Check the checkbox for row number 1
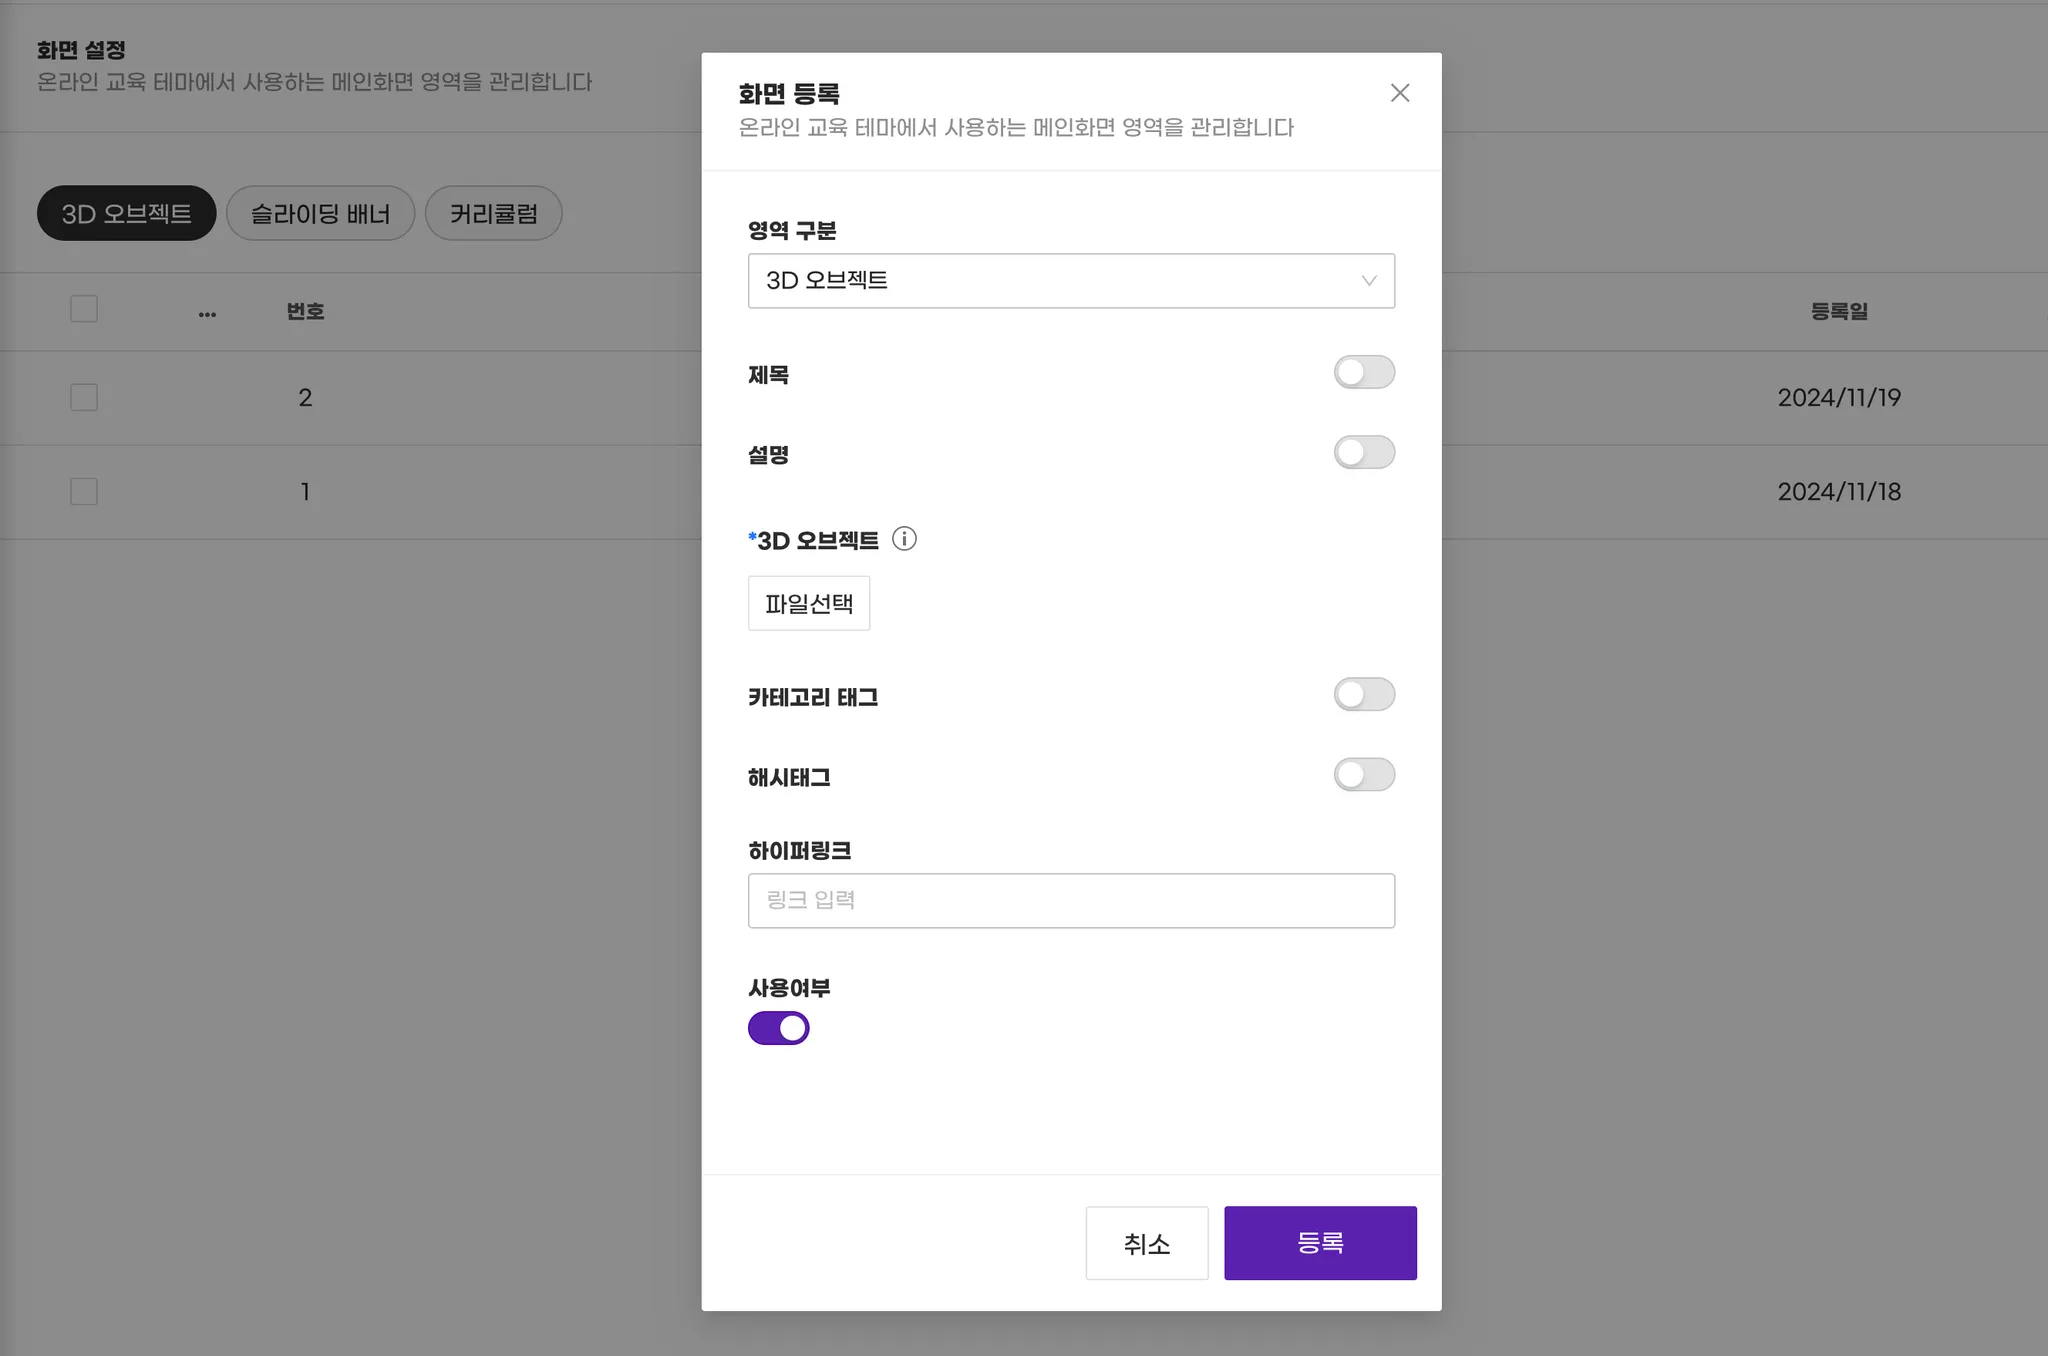Viewport: 2048px width, 1356px height. [84, 491]
